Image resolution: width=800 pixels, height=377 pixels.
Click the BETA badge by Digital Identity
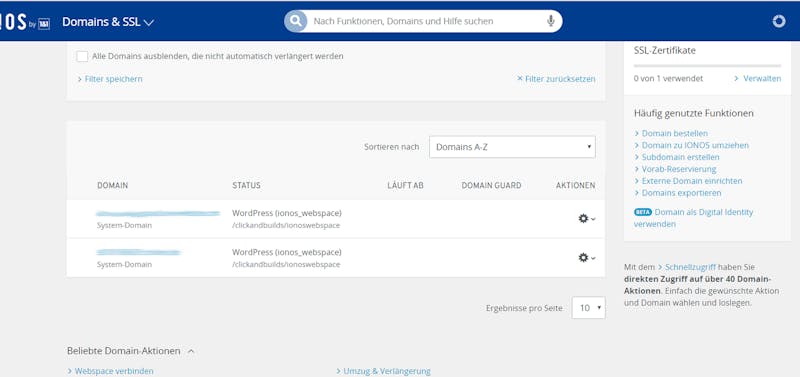(643, 212)
